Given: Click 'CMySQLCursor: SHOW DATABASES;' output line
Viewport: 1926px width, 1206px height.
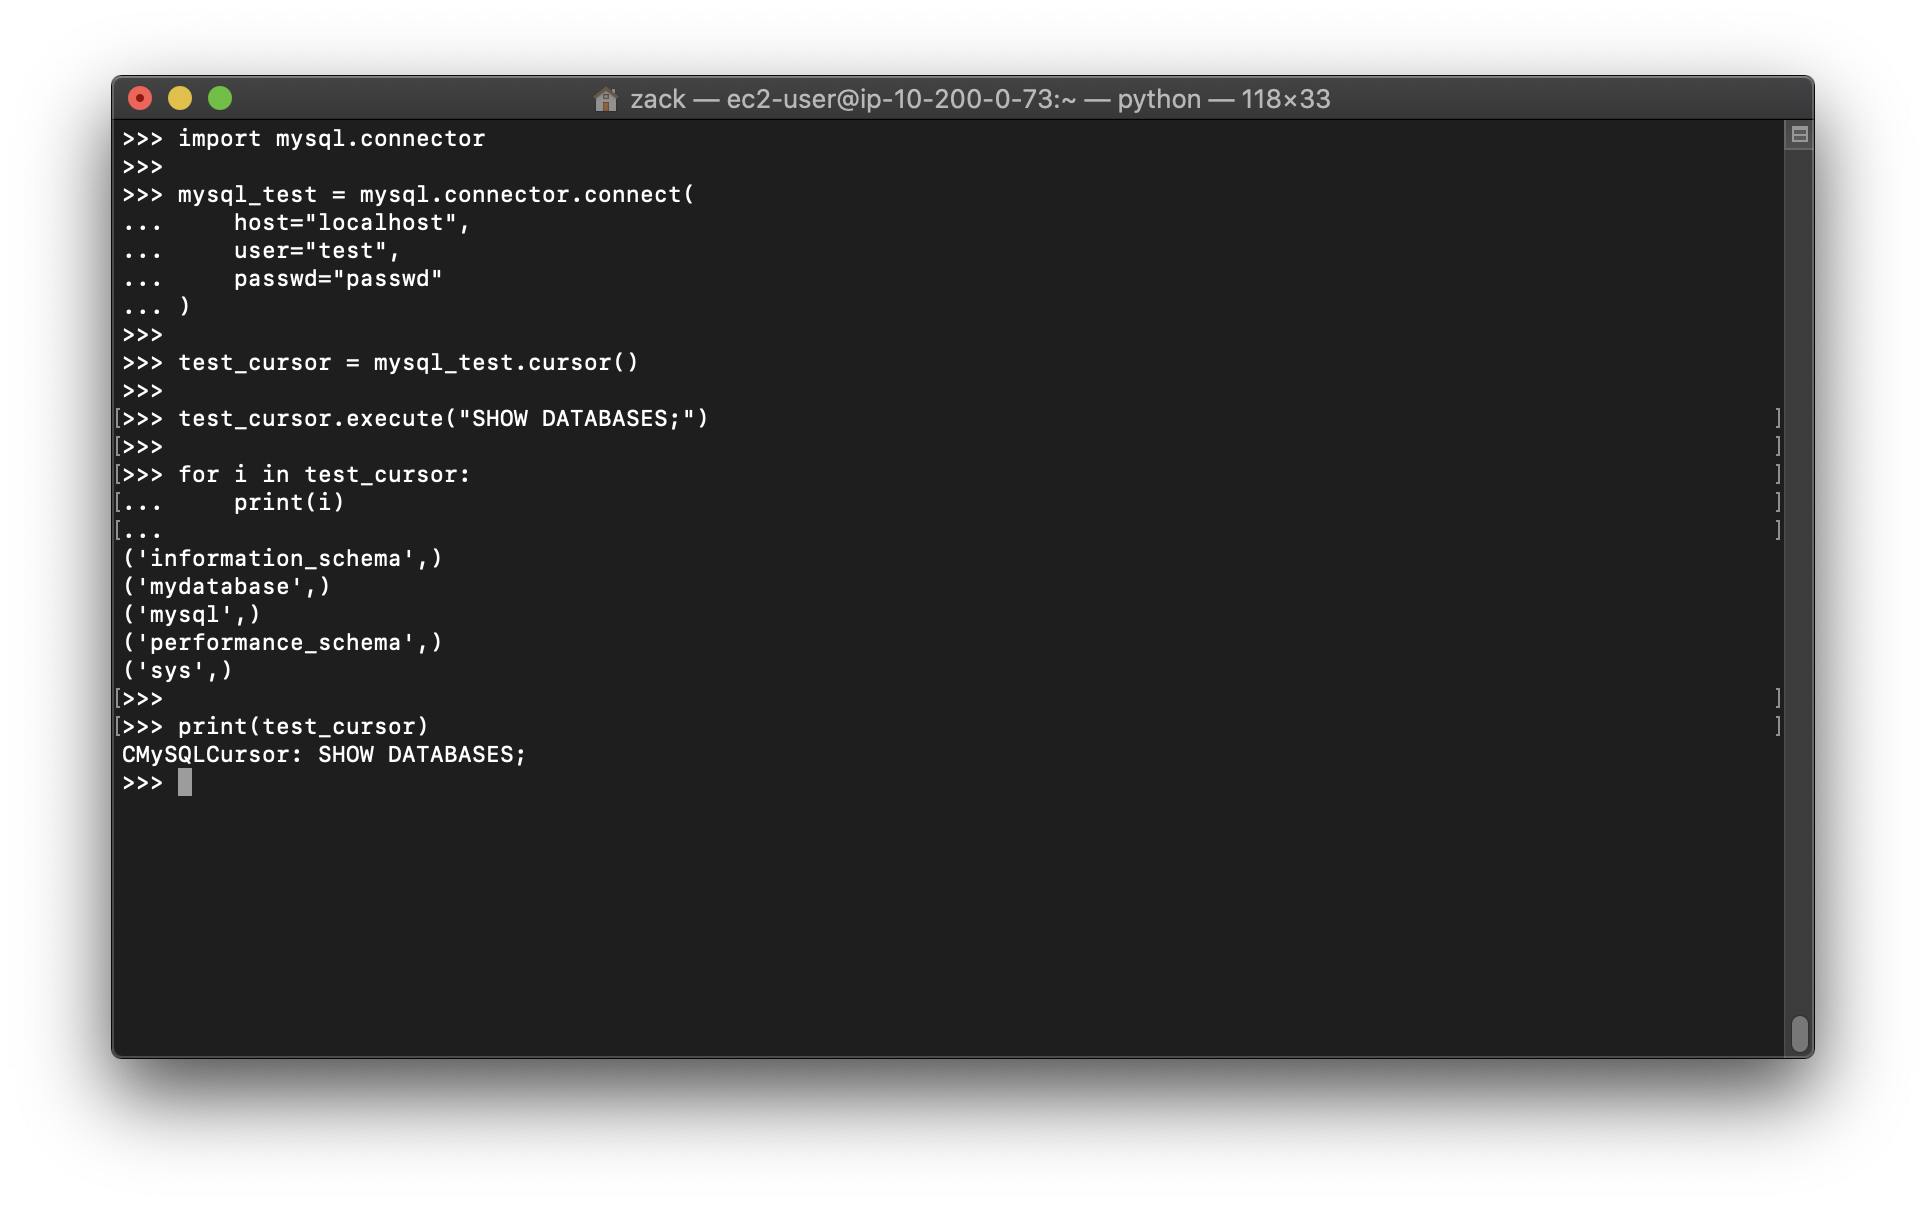Looking at the screenshot, I should (x=324, y=755).
